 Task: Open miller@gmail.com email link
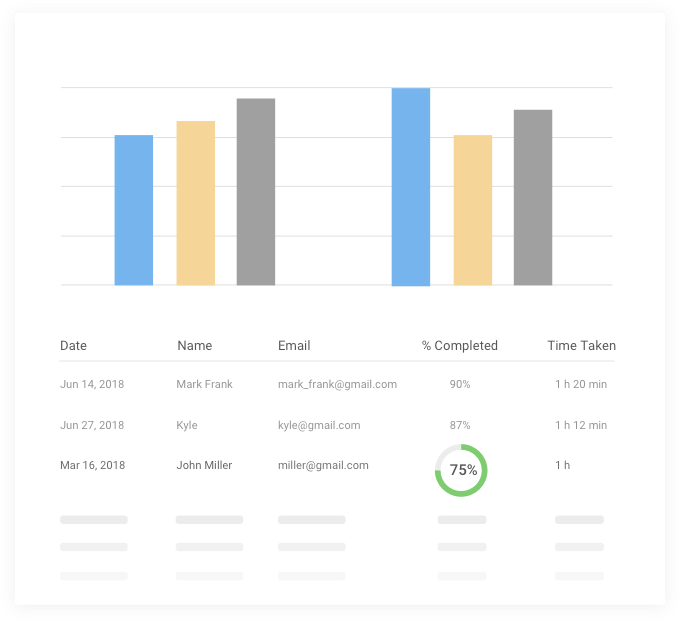coord(323,465)
